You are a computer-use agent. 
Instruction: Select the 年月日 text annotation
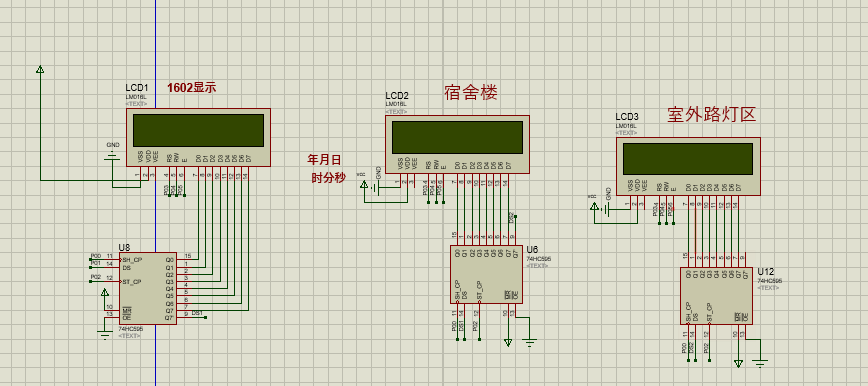[x=324, y=159]
